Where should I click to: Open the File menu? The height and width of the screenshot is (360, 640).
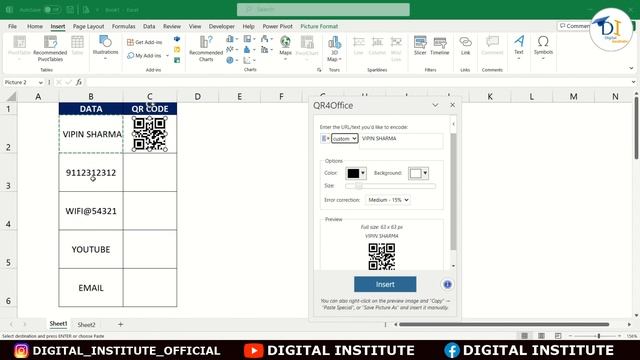[x=13, y=26]
